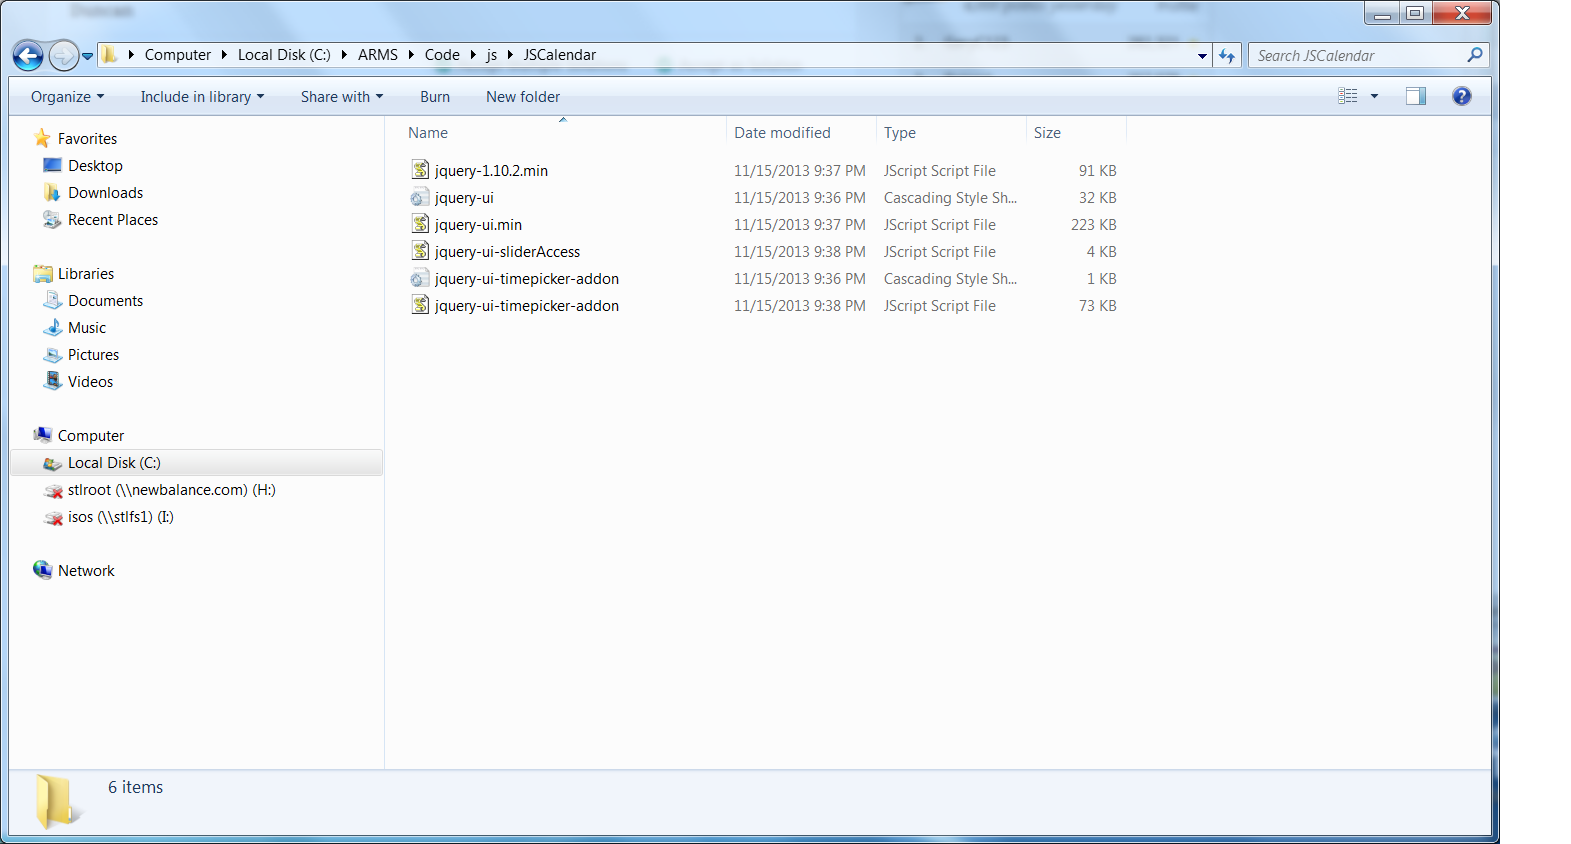Select the jquery-ui.min script file icon
Viewport: 1571px width, 844px height.
click(x=420, y=224)
